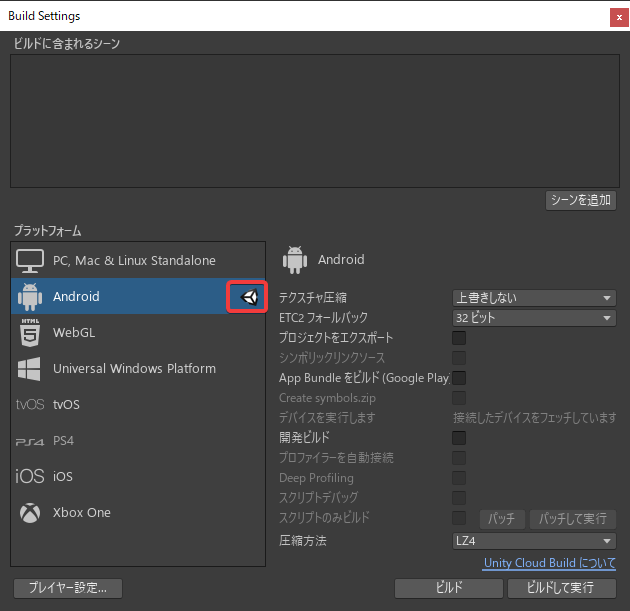The height and width of the screenshot is (611, 630).
Task: Choose tvOS platform label
Action: (x=66, y=405)
